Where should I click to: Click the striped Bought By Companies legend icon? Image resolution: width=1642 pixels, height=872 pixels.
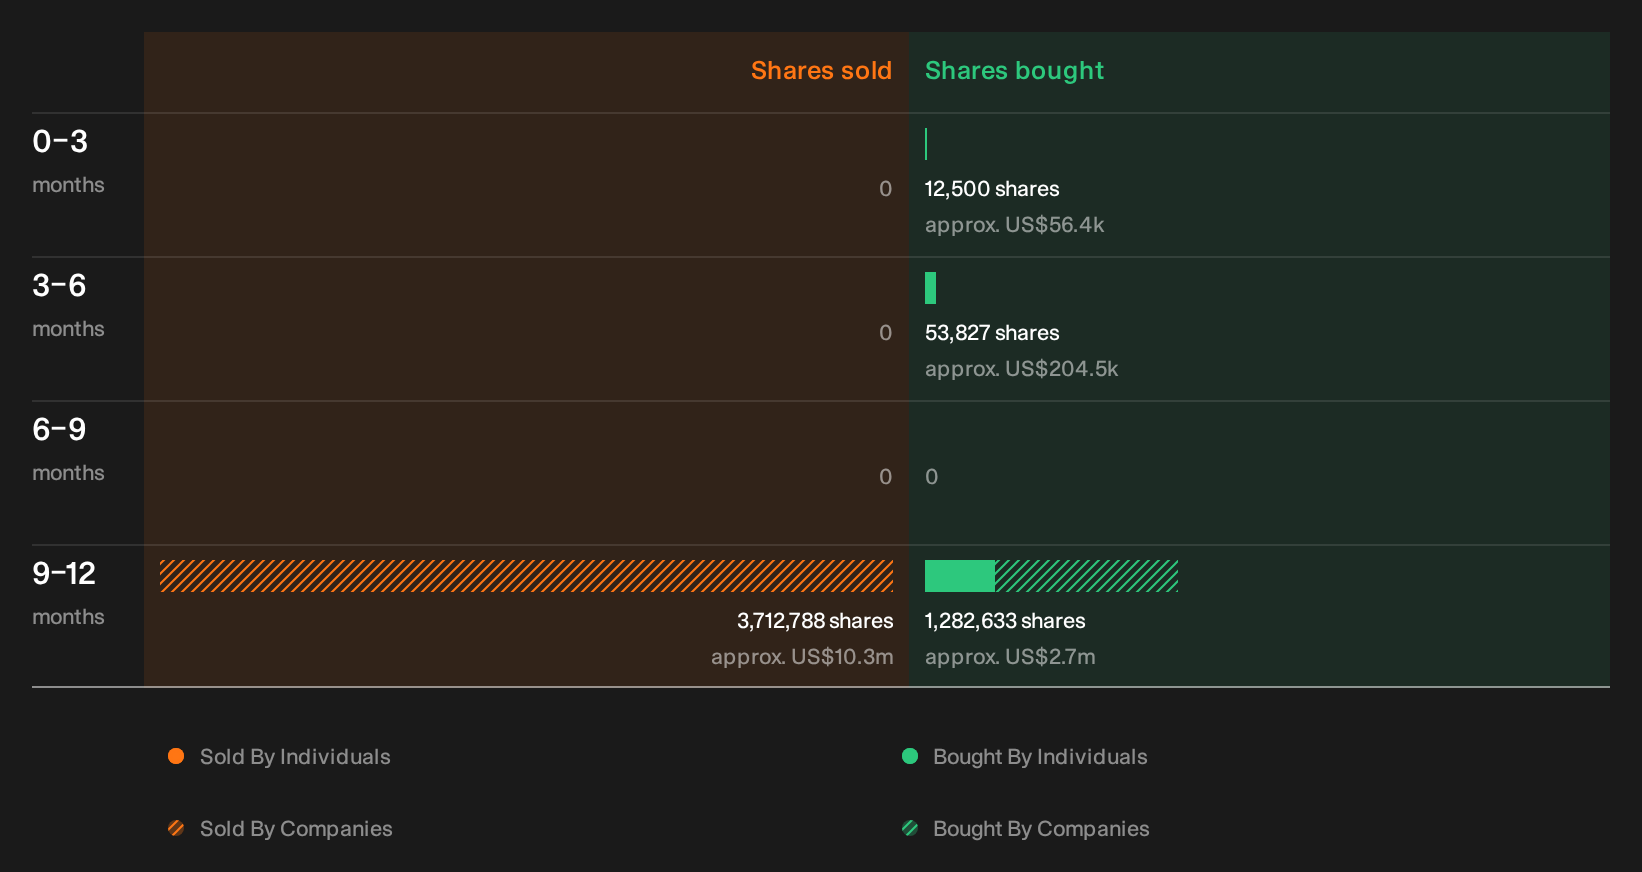pyautogui.click(x=910, y=828)
